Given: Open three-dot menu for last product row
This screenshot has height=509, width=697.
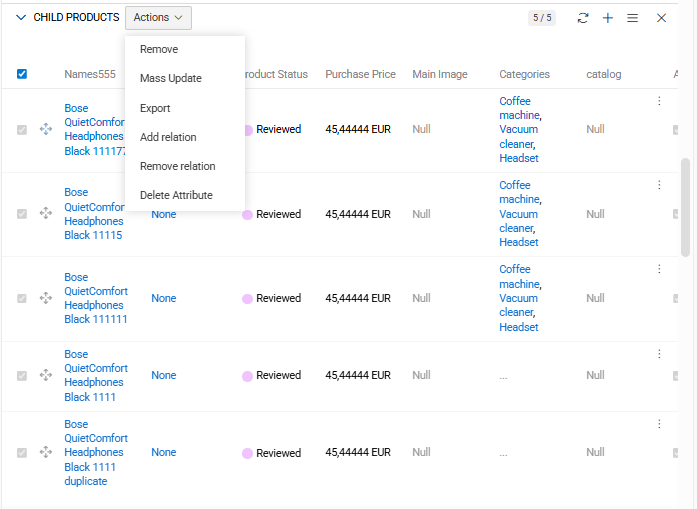Looking at the screenshot, I should point(659,424).
